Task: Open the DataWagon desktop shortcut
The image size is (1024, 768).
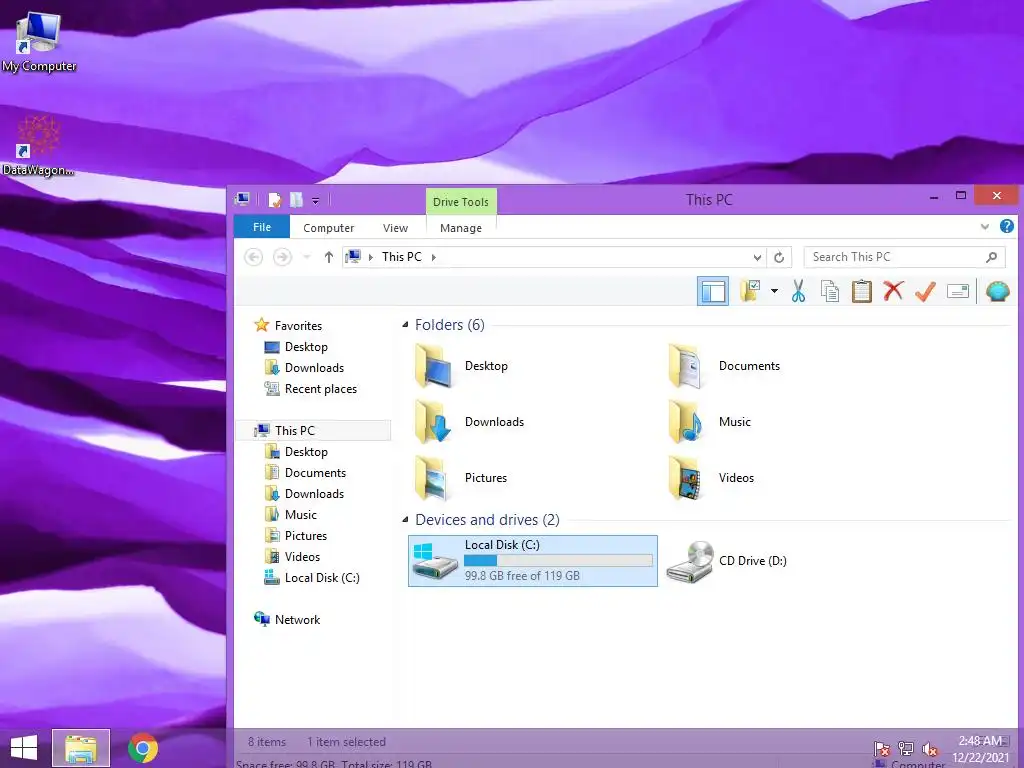Action: [38, 146]
